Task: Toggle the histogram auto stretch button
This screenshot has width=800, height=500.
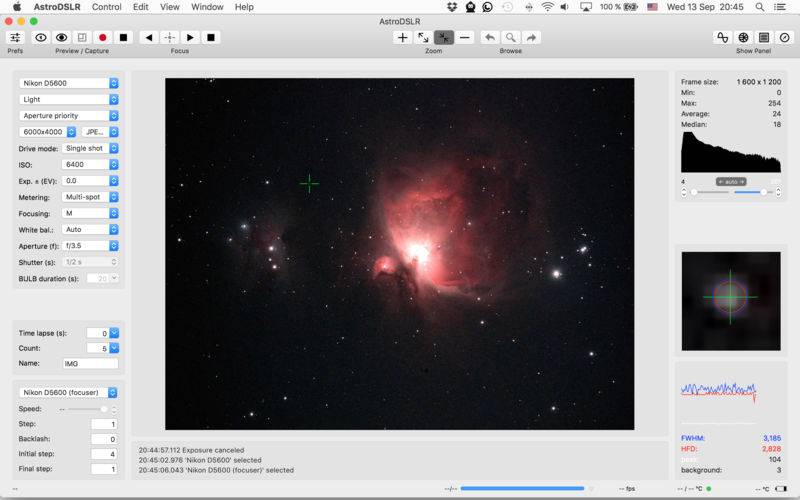Action: [x=731, y=181]
